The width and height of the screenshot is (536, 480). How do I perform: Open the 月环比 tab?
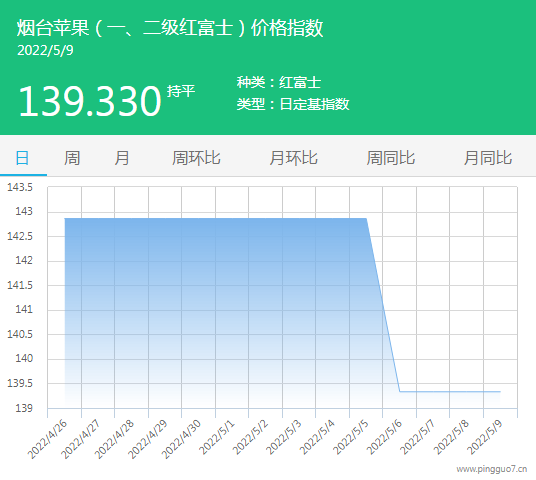293,158
